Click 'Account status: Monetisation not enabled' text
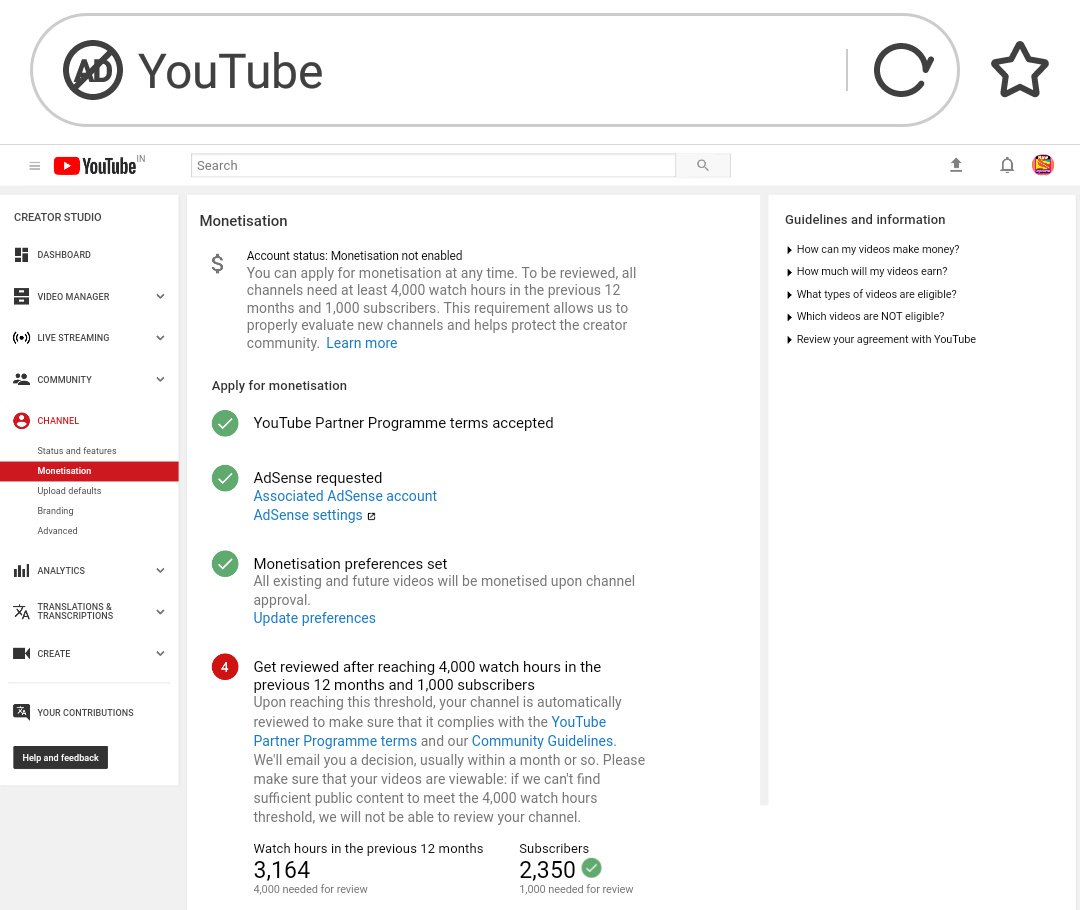 click(x=354, y=256)
